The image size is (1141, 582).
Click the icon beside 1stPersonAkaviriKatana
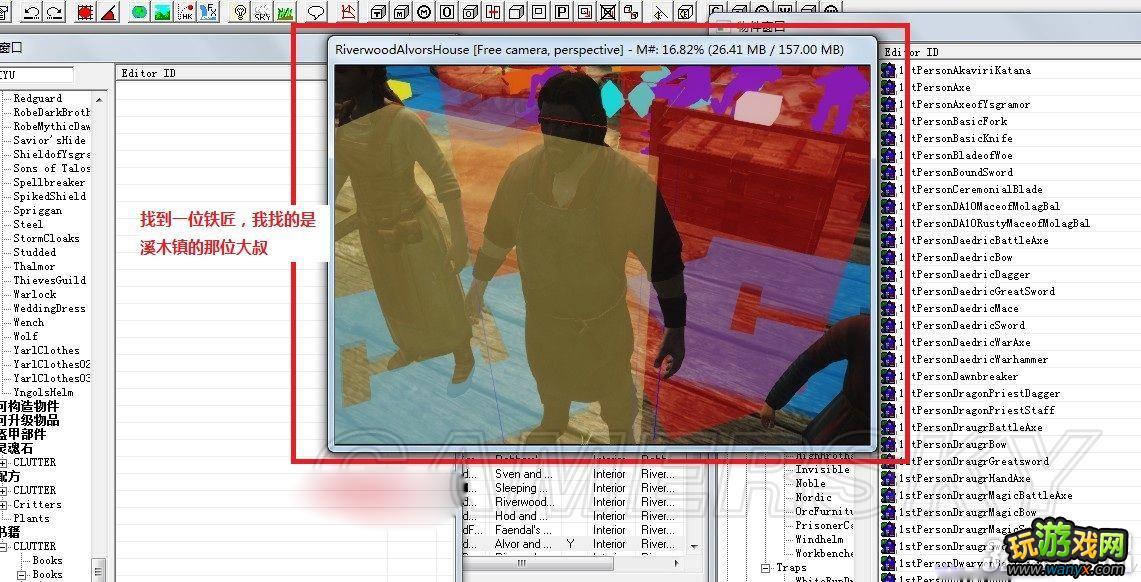tap(888, 71)
